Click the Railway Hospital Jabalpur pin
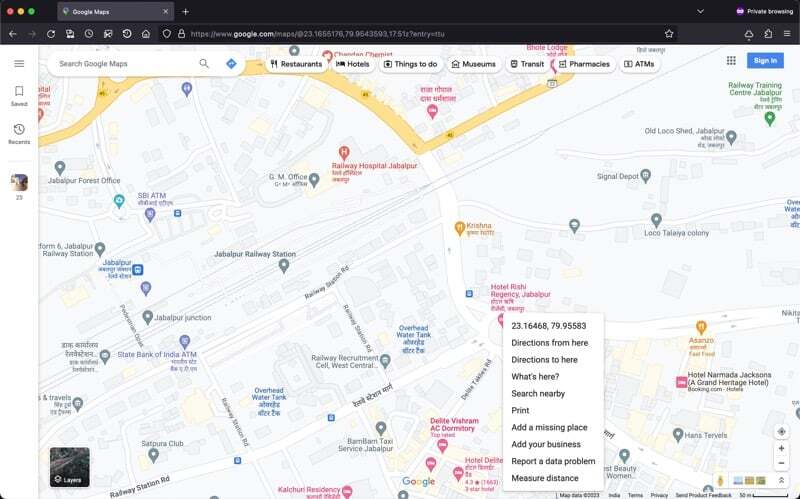 [344, 152]
